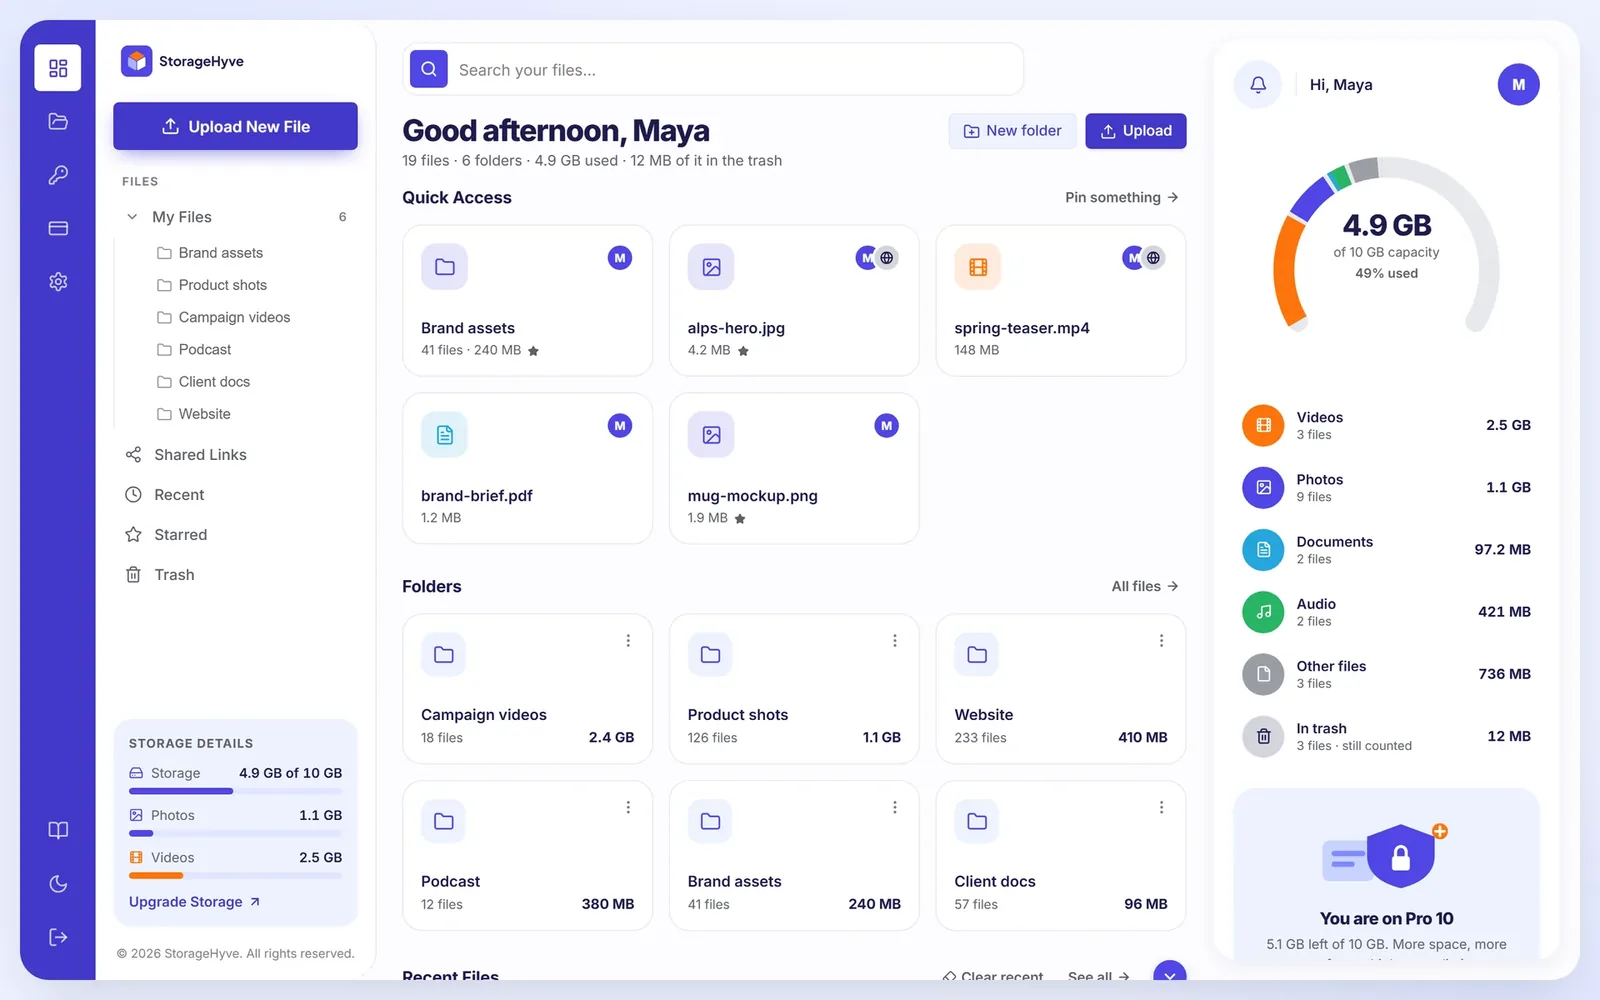The width and height of the screenshot is (1600, 1000).
Task: Open the brand-brief.pdf quick access card
Action: click(527, 468)
